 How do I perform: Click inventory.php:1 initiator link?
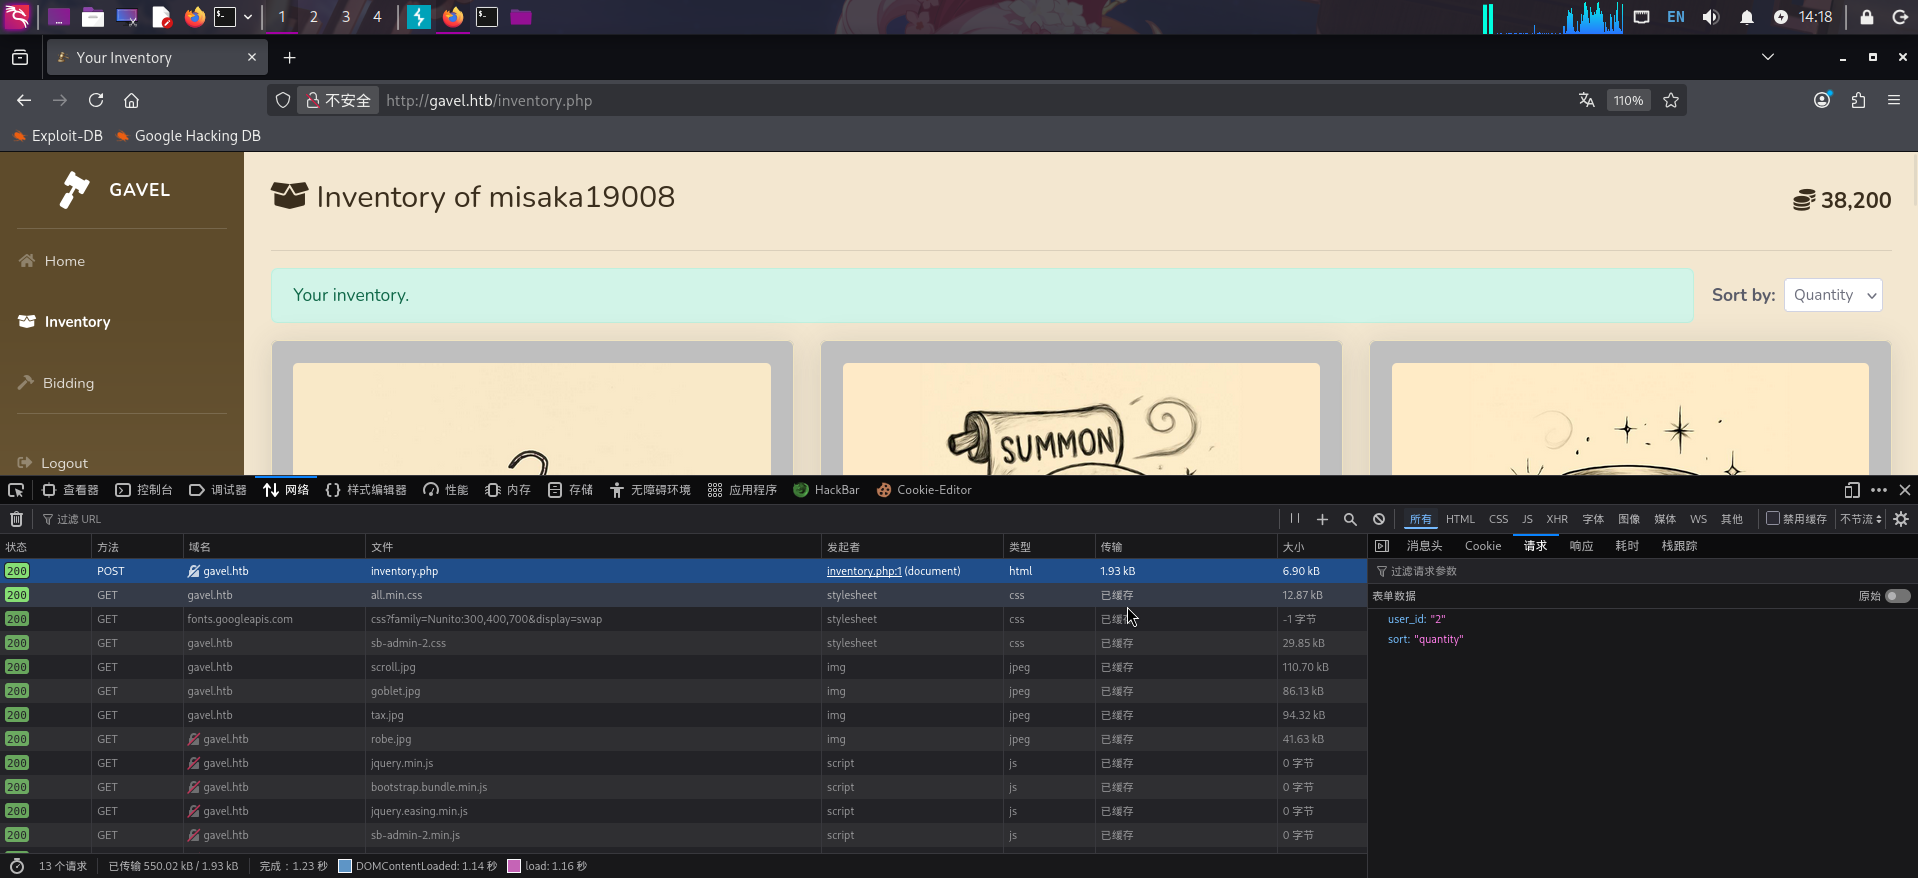coord(864,571)
